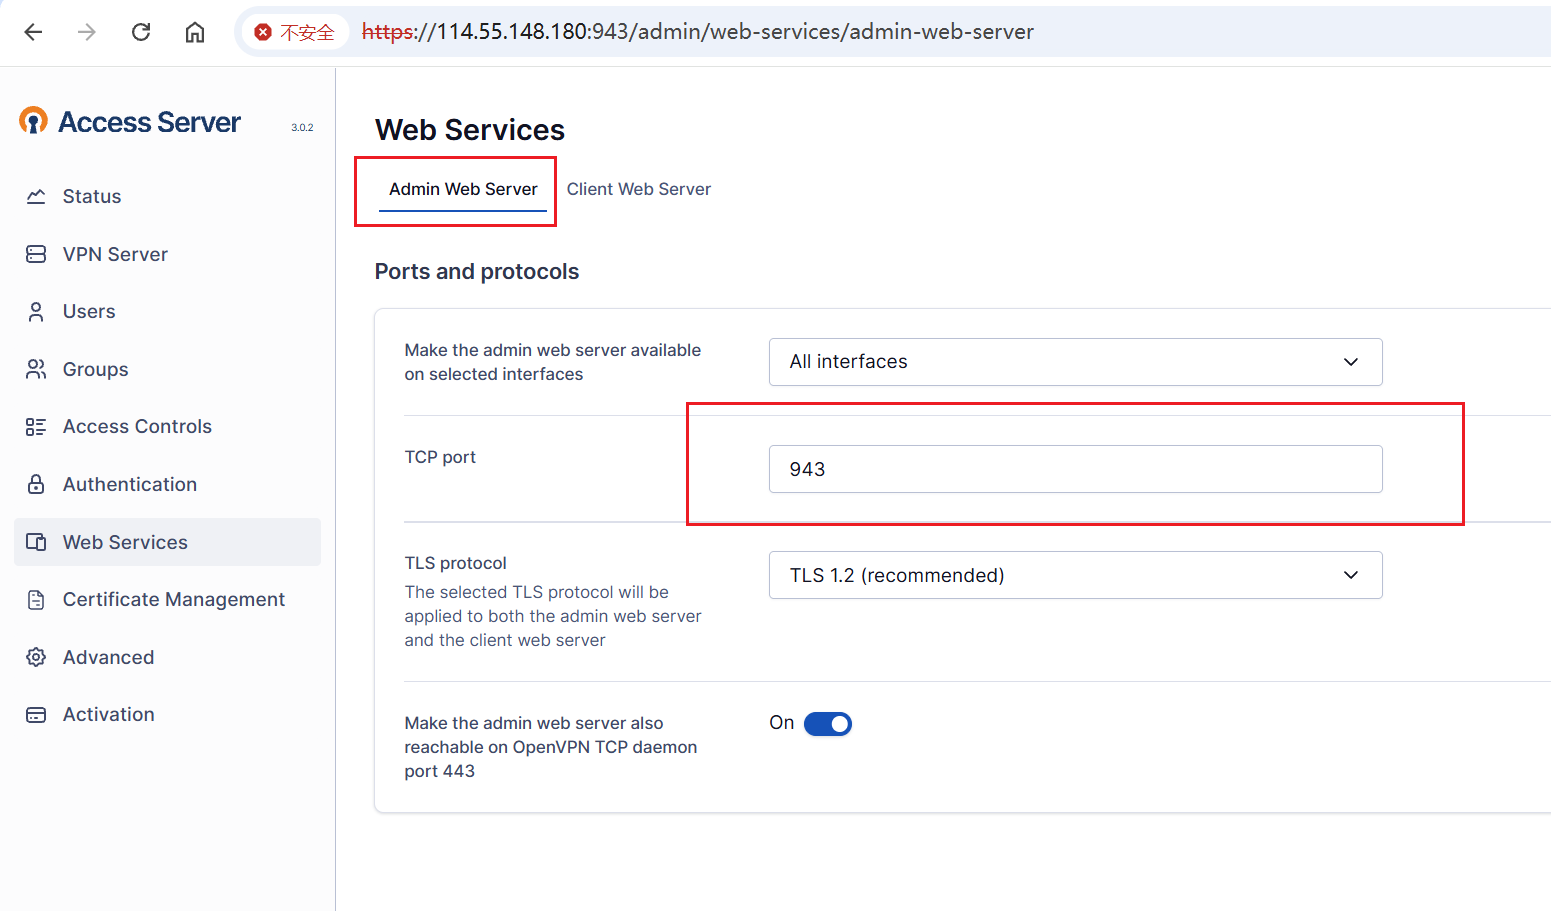Click the Activation card icon

[x=36, y=715]
